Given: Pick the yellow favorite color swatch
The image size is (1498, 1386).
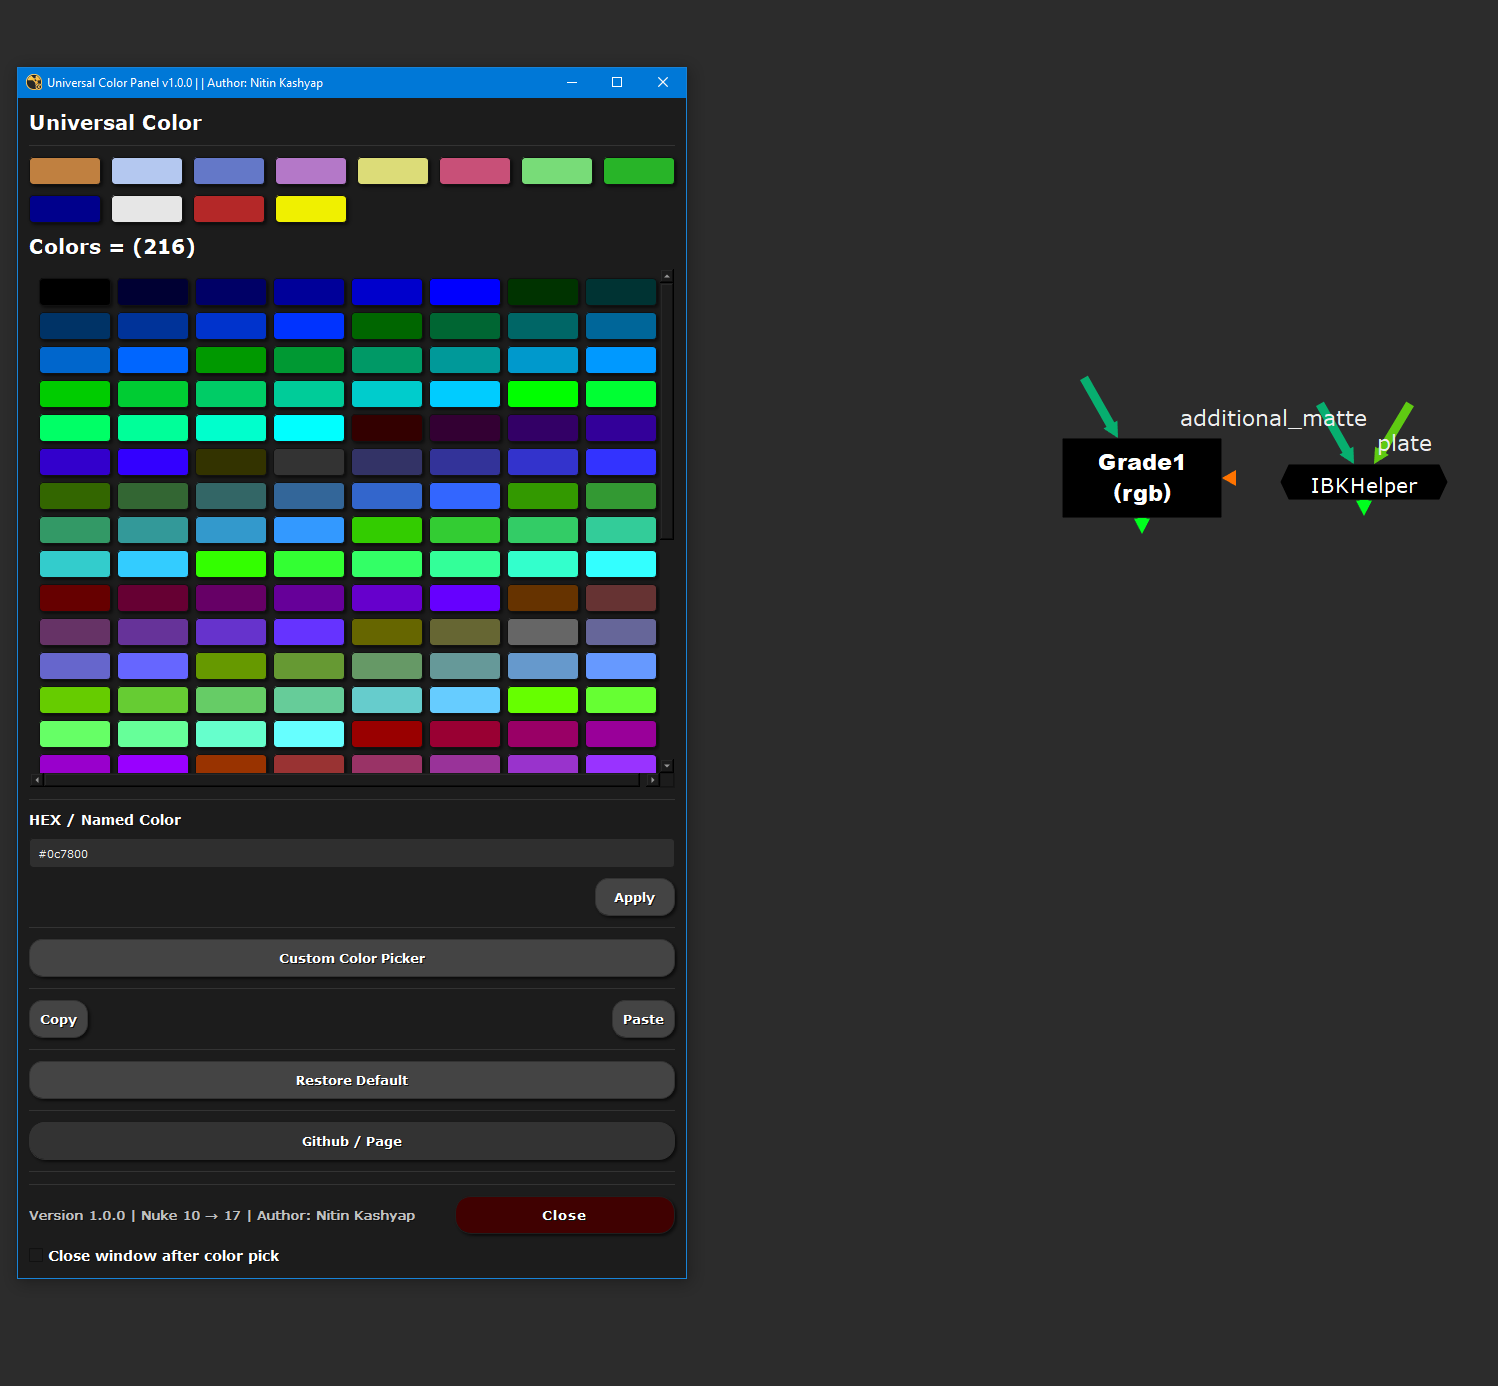Looking at the screenshot, I should click(x=311, y=209).
